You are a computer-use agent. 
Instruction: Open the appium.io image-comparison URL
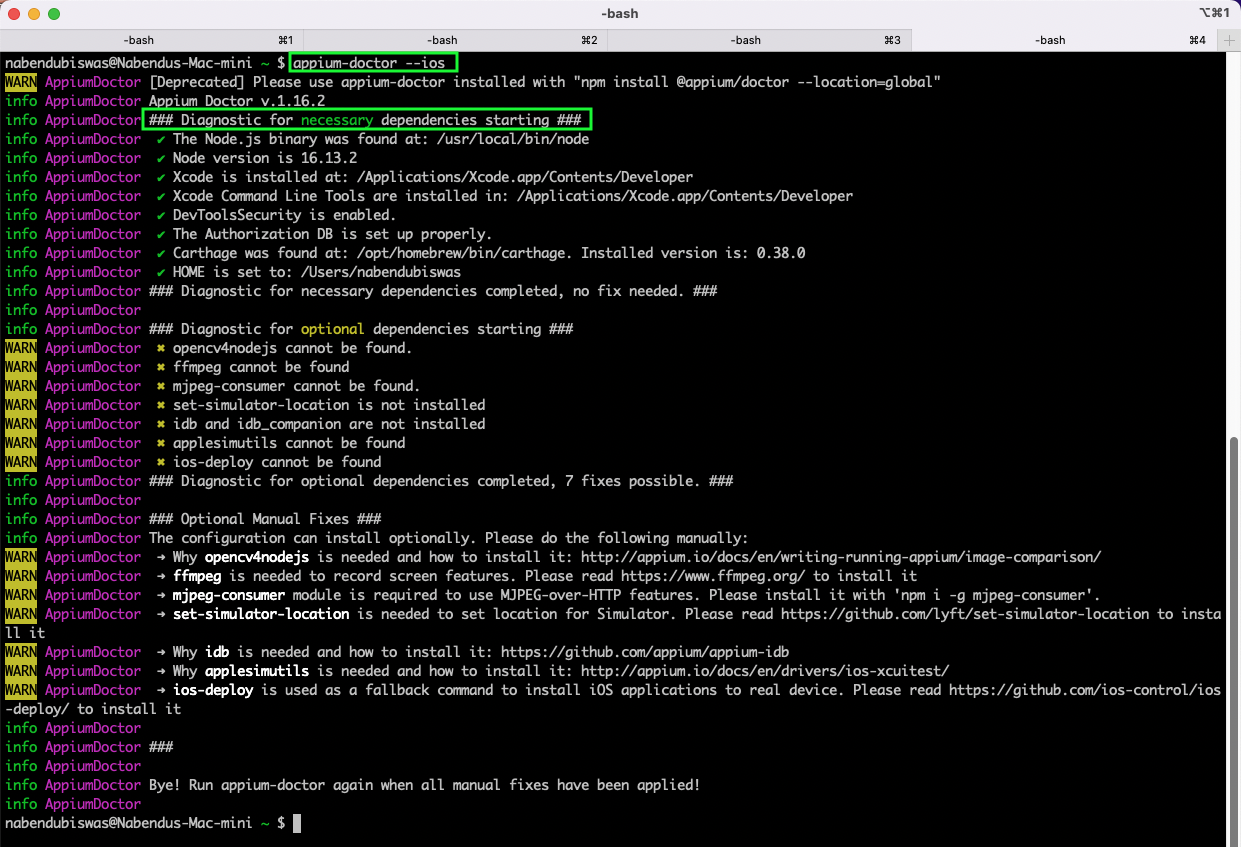click(841, 557)
